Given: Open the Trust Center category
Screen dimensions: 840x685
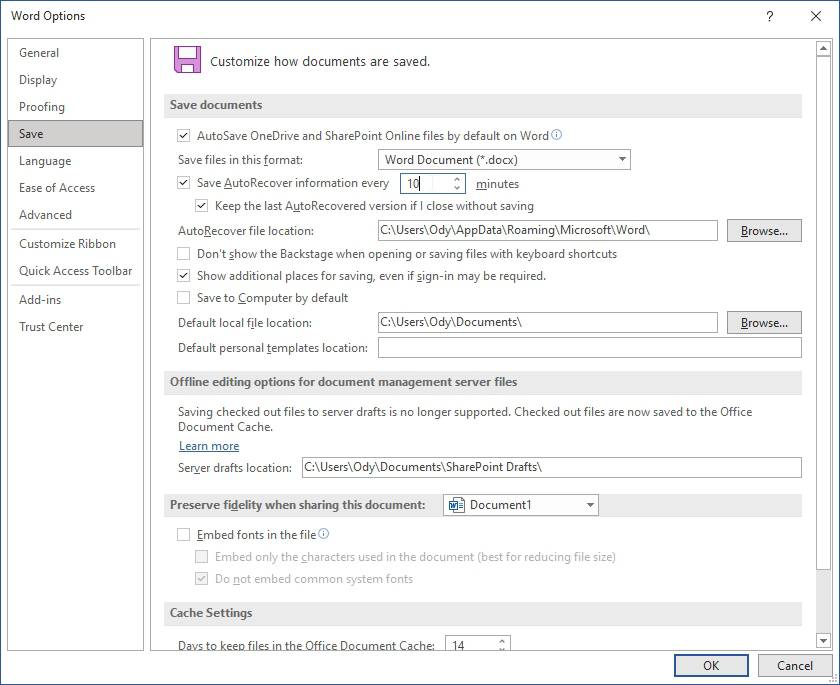Looking at the screenshot, I should (x=76, y=327).
